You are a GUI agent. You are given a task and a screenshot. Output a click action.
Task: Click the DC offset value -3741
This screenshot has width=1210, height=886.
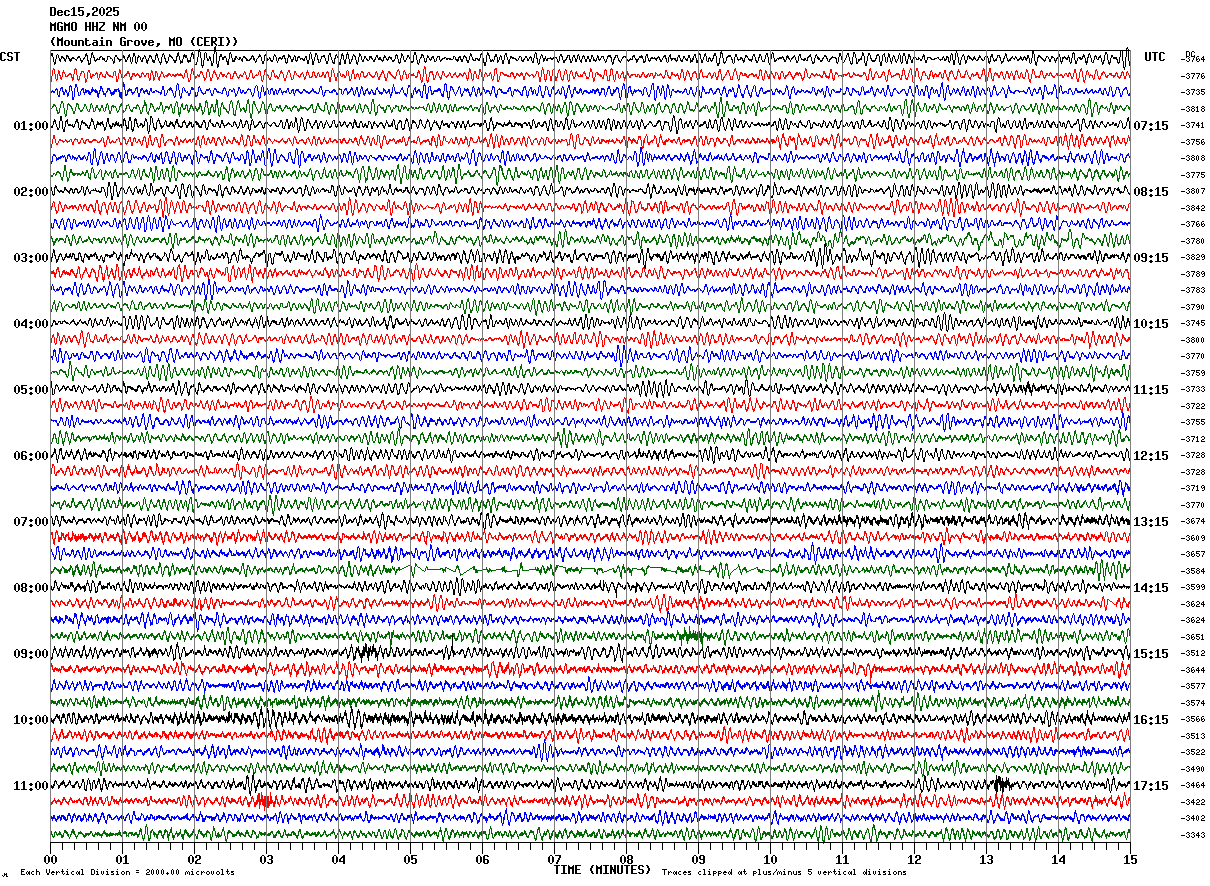(1193, 125)
